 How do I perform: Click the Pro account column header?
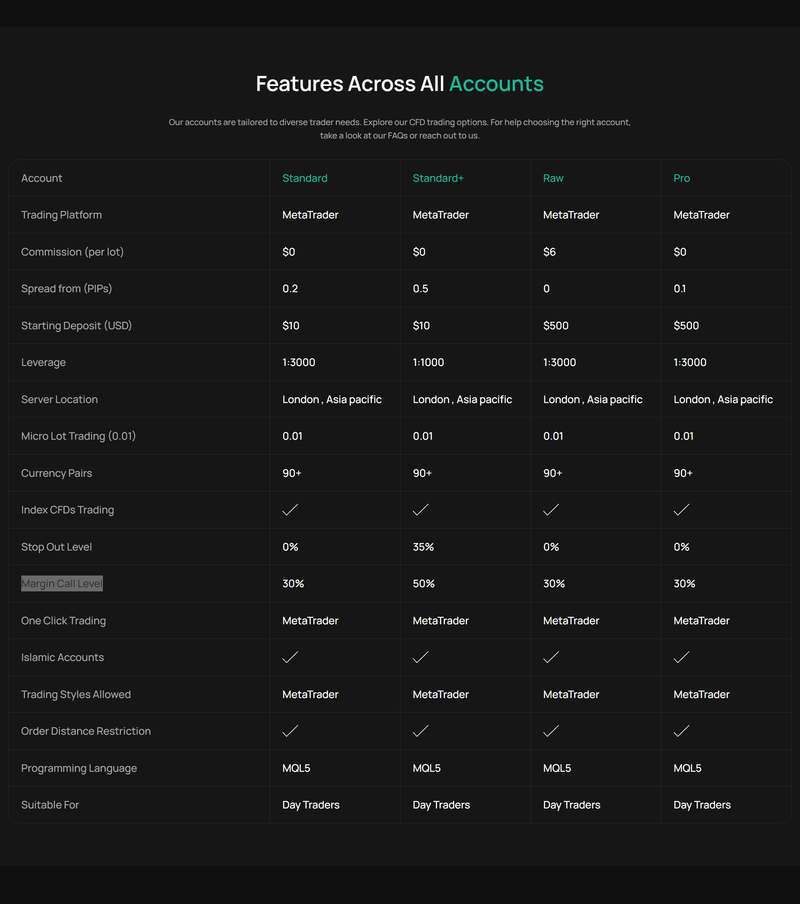click(681, 178)
